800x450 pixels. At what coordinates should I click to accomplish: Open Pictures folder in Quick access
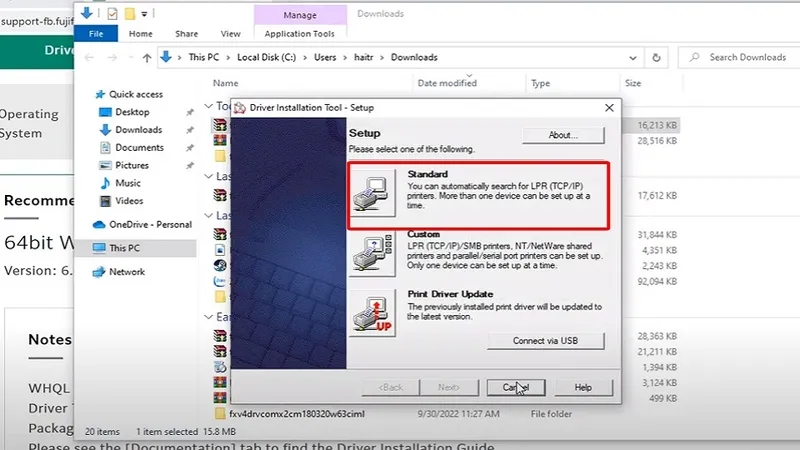coord(131,165)
